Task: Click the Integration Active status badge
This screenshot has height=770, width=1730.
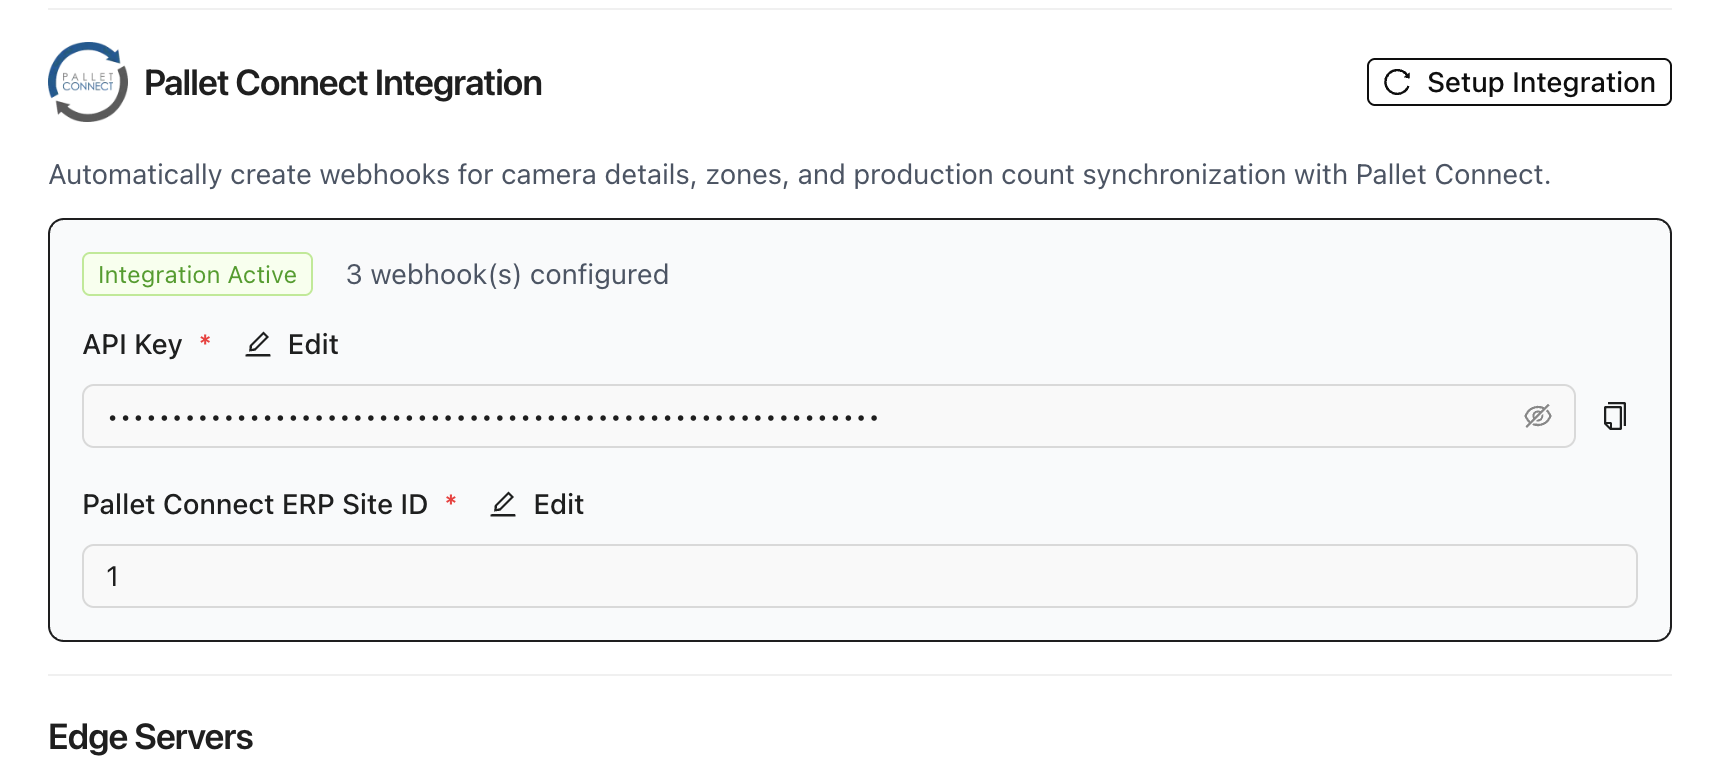Action: [197, 274]
